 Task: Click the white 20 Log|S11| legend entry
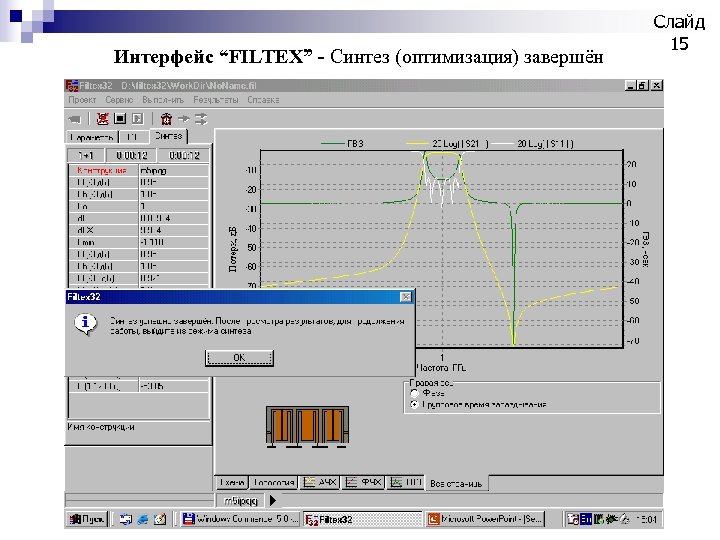[534, 144]
